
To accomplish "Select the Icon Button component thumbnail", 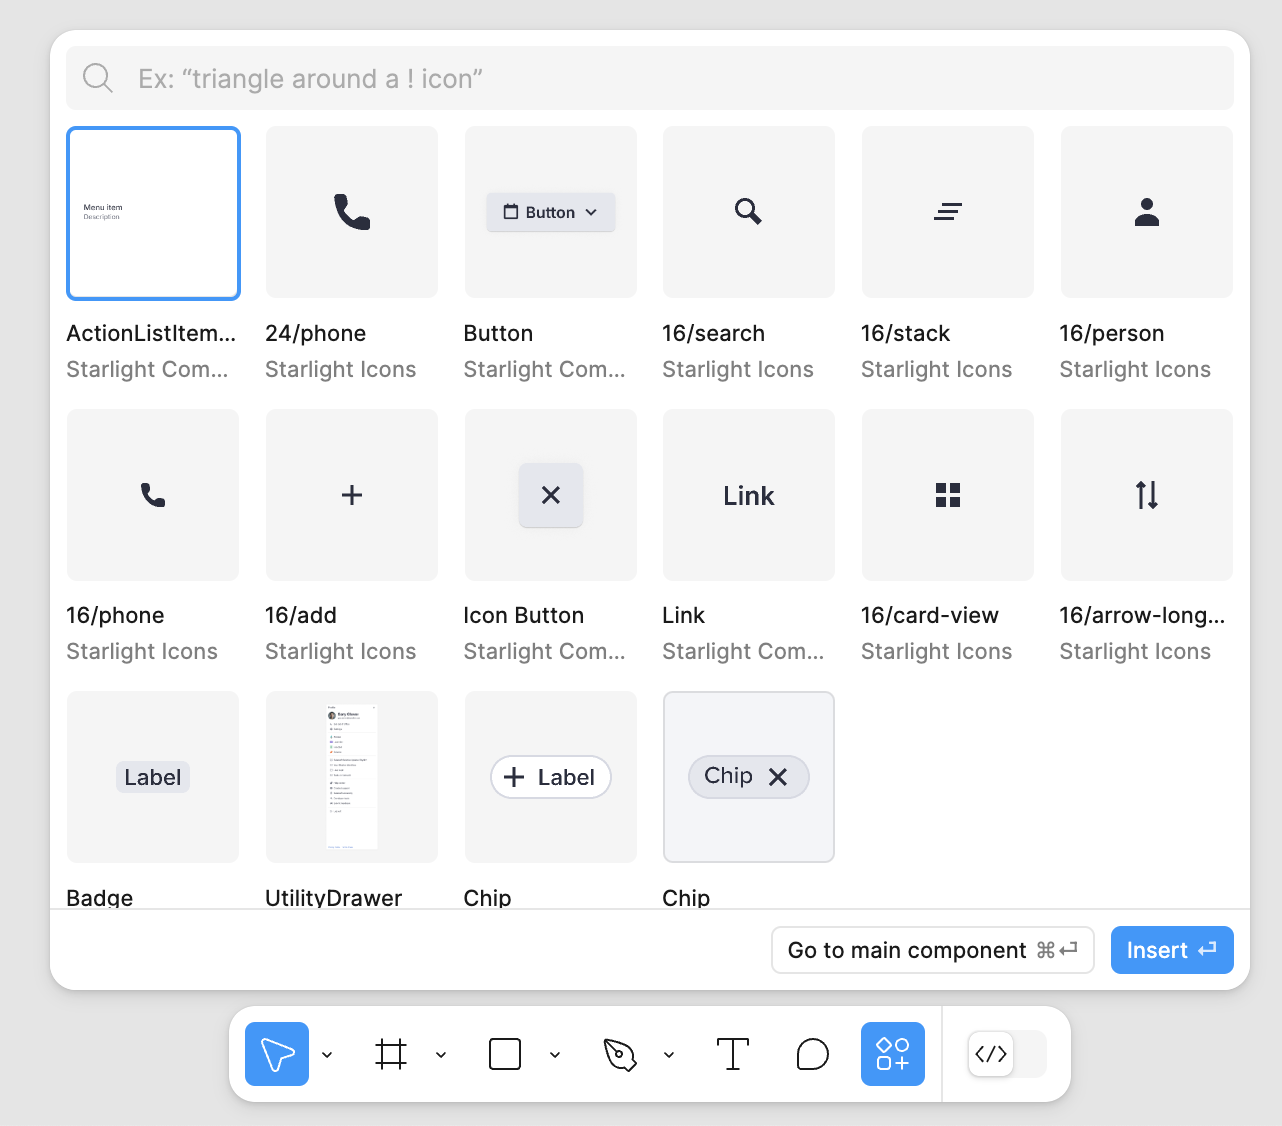I will coord(551,495).
